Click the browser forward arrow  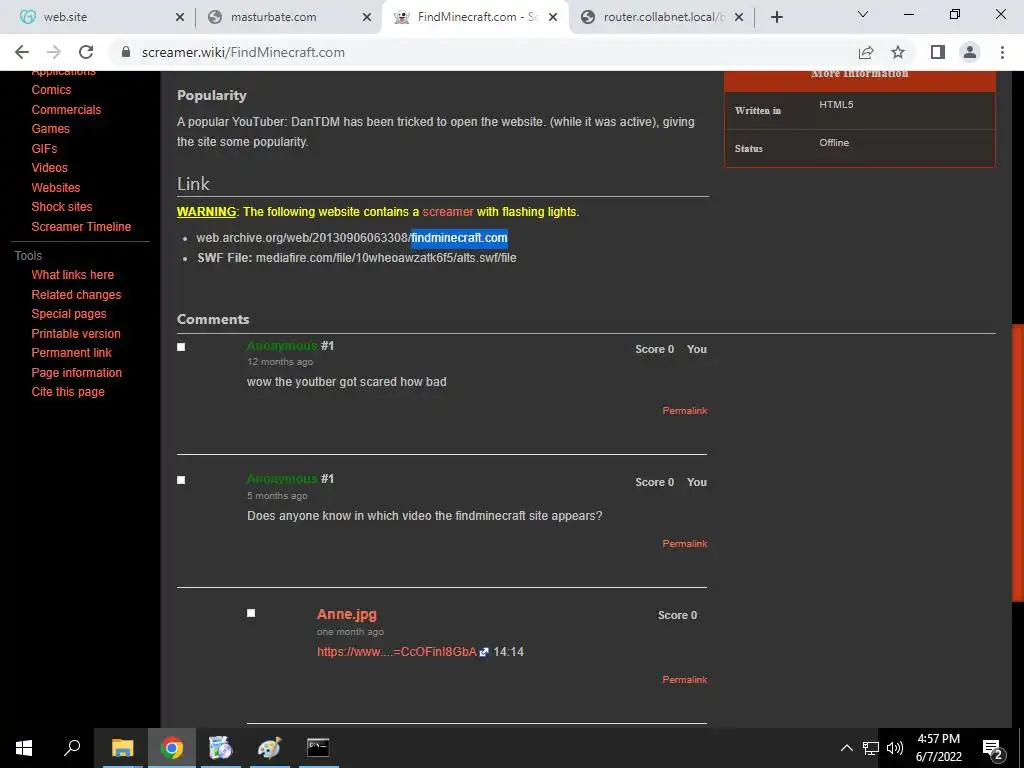[x=54, y=52]
